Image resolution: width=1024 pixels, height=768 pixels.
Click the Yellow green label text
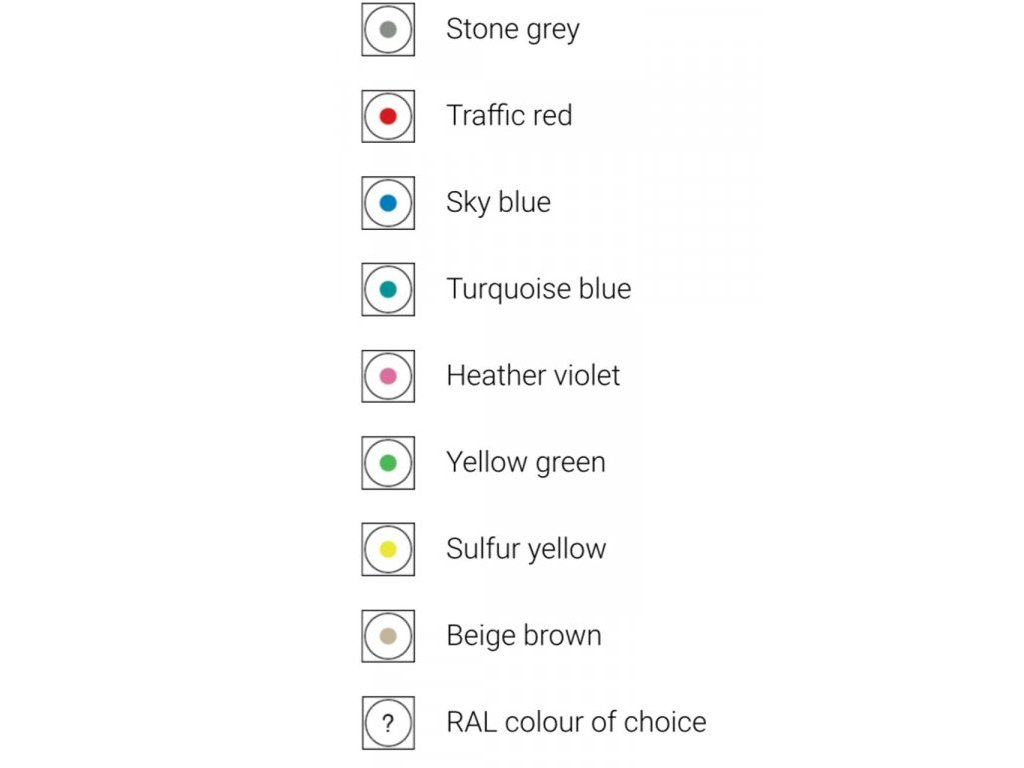[526, 462]
